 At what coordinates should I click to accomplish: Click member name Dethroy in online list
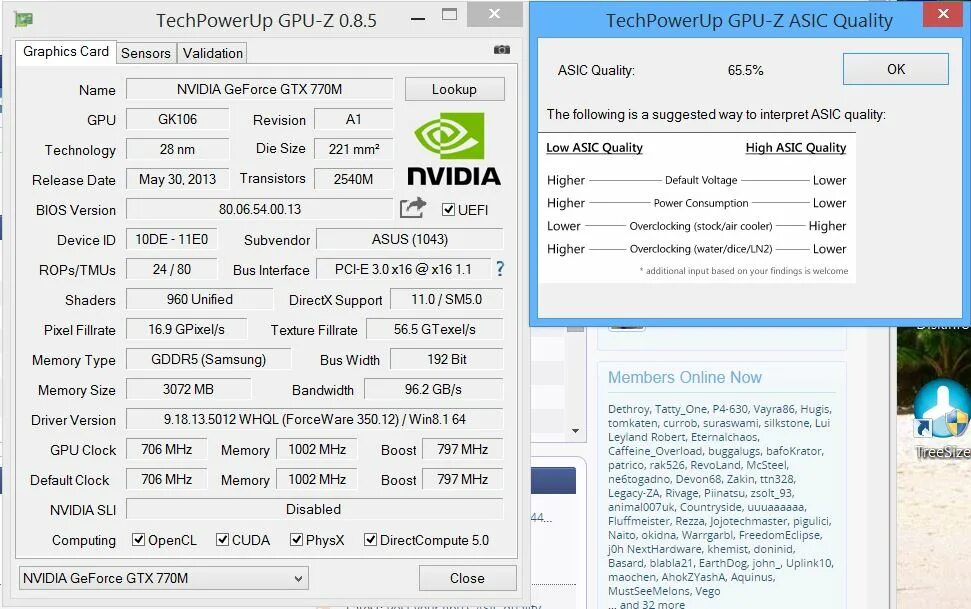[629, 409]
